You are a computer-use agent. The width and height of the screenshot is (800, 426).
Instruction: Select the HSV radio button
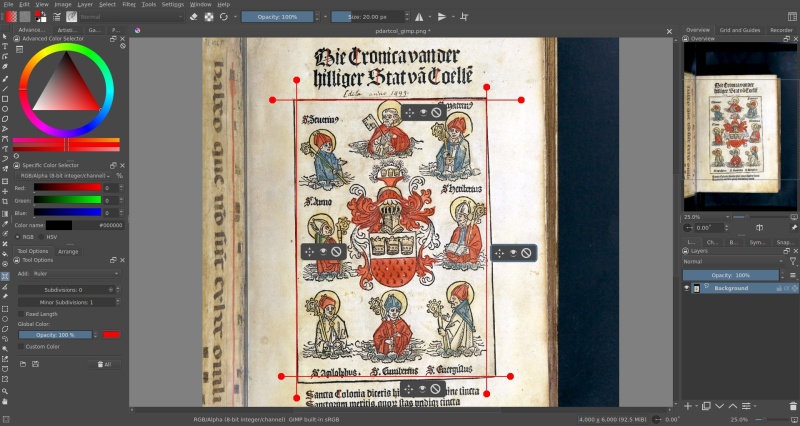(41, 237)
